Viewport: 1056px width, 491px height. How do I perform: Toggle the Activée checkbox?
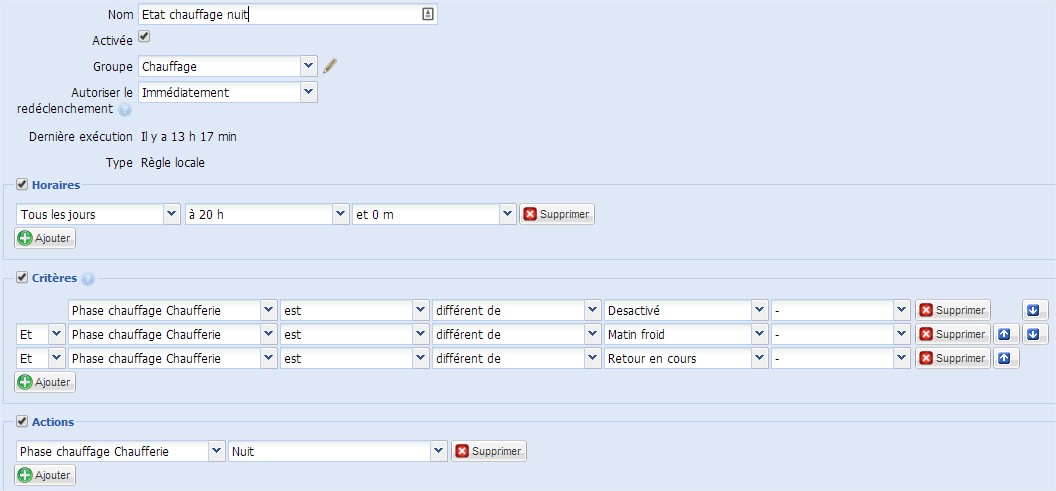(x=144, y=37)
